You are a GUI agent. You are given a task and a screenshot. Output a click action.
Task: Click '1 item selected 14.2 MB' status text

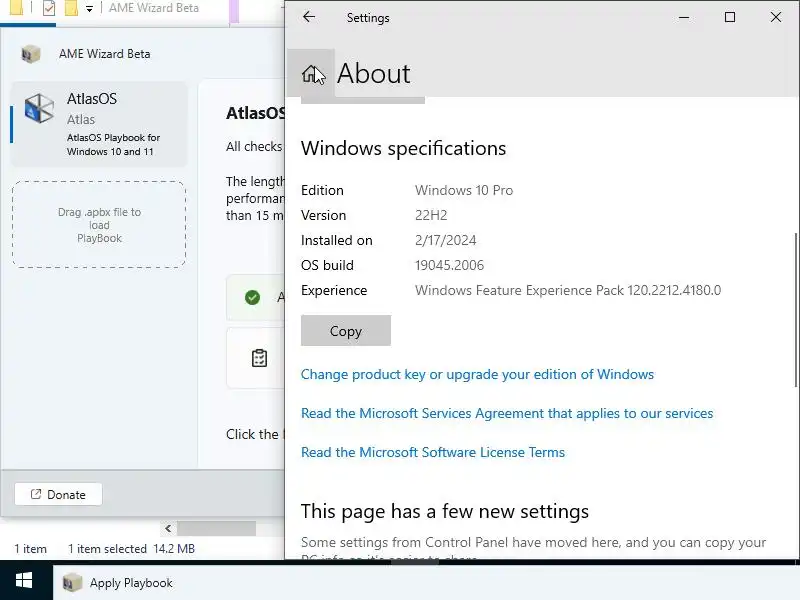131,549
